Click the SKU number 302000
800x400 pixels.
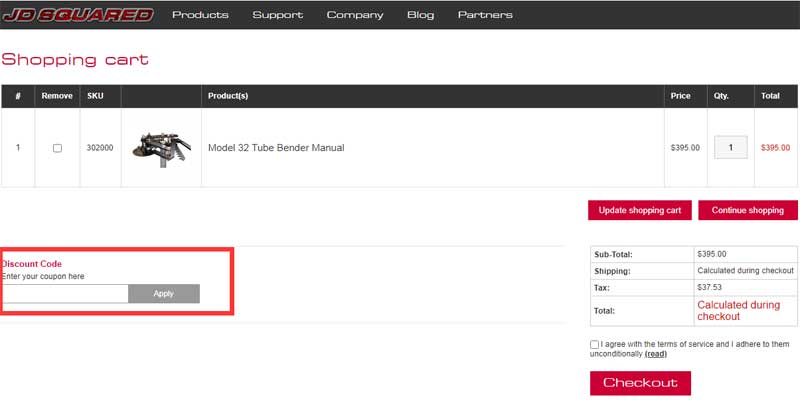tap(100, 148)
